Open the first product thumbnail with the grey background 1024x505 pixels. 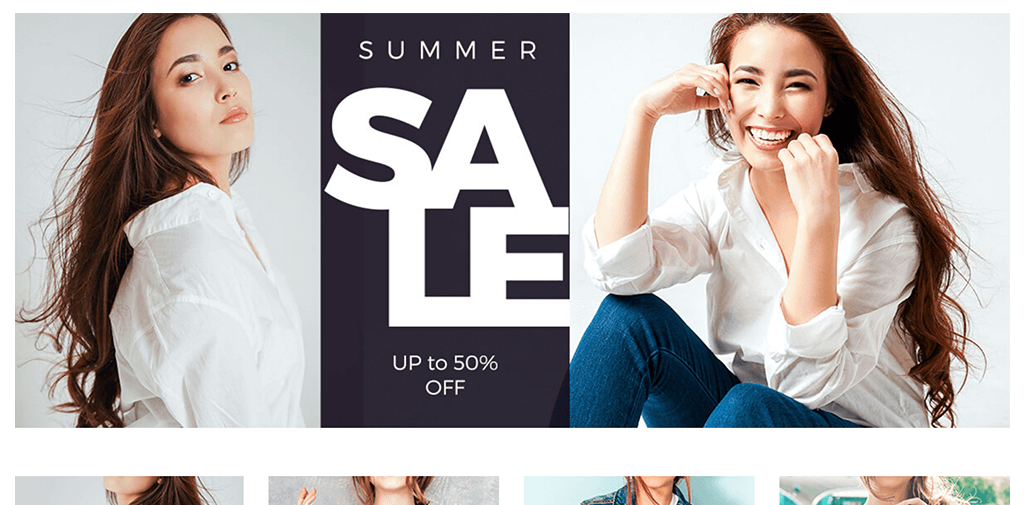click(x=129, y=490)
